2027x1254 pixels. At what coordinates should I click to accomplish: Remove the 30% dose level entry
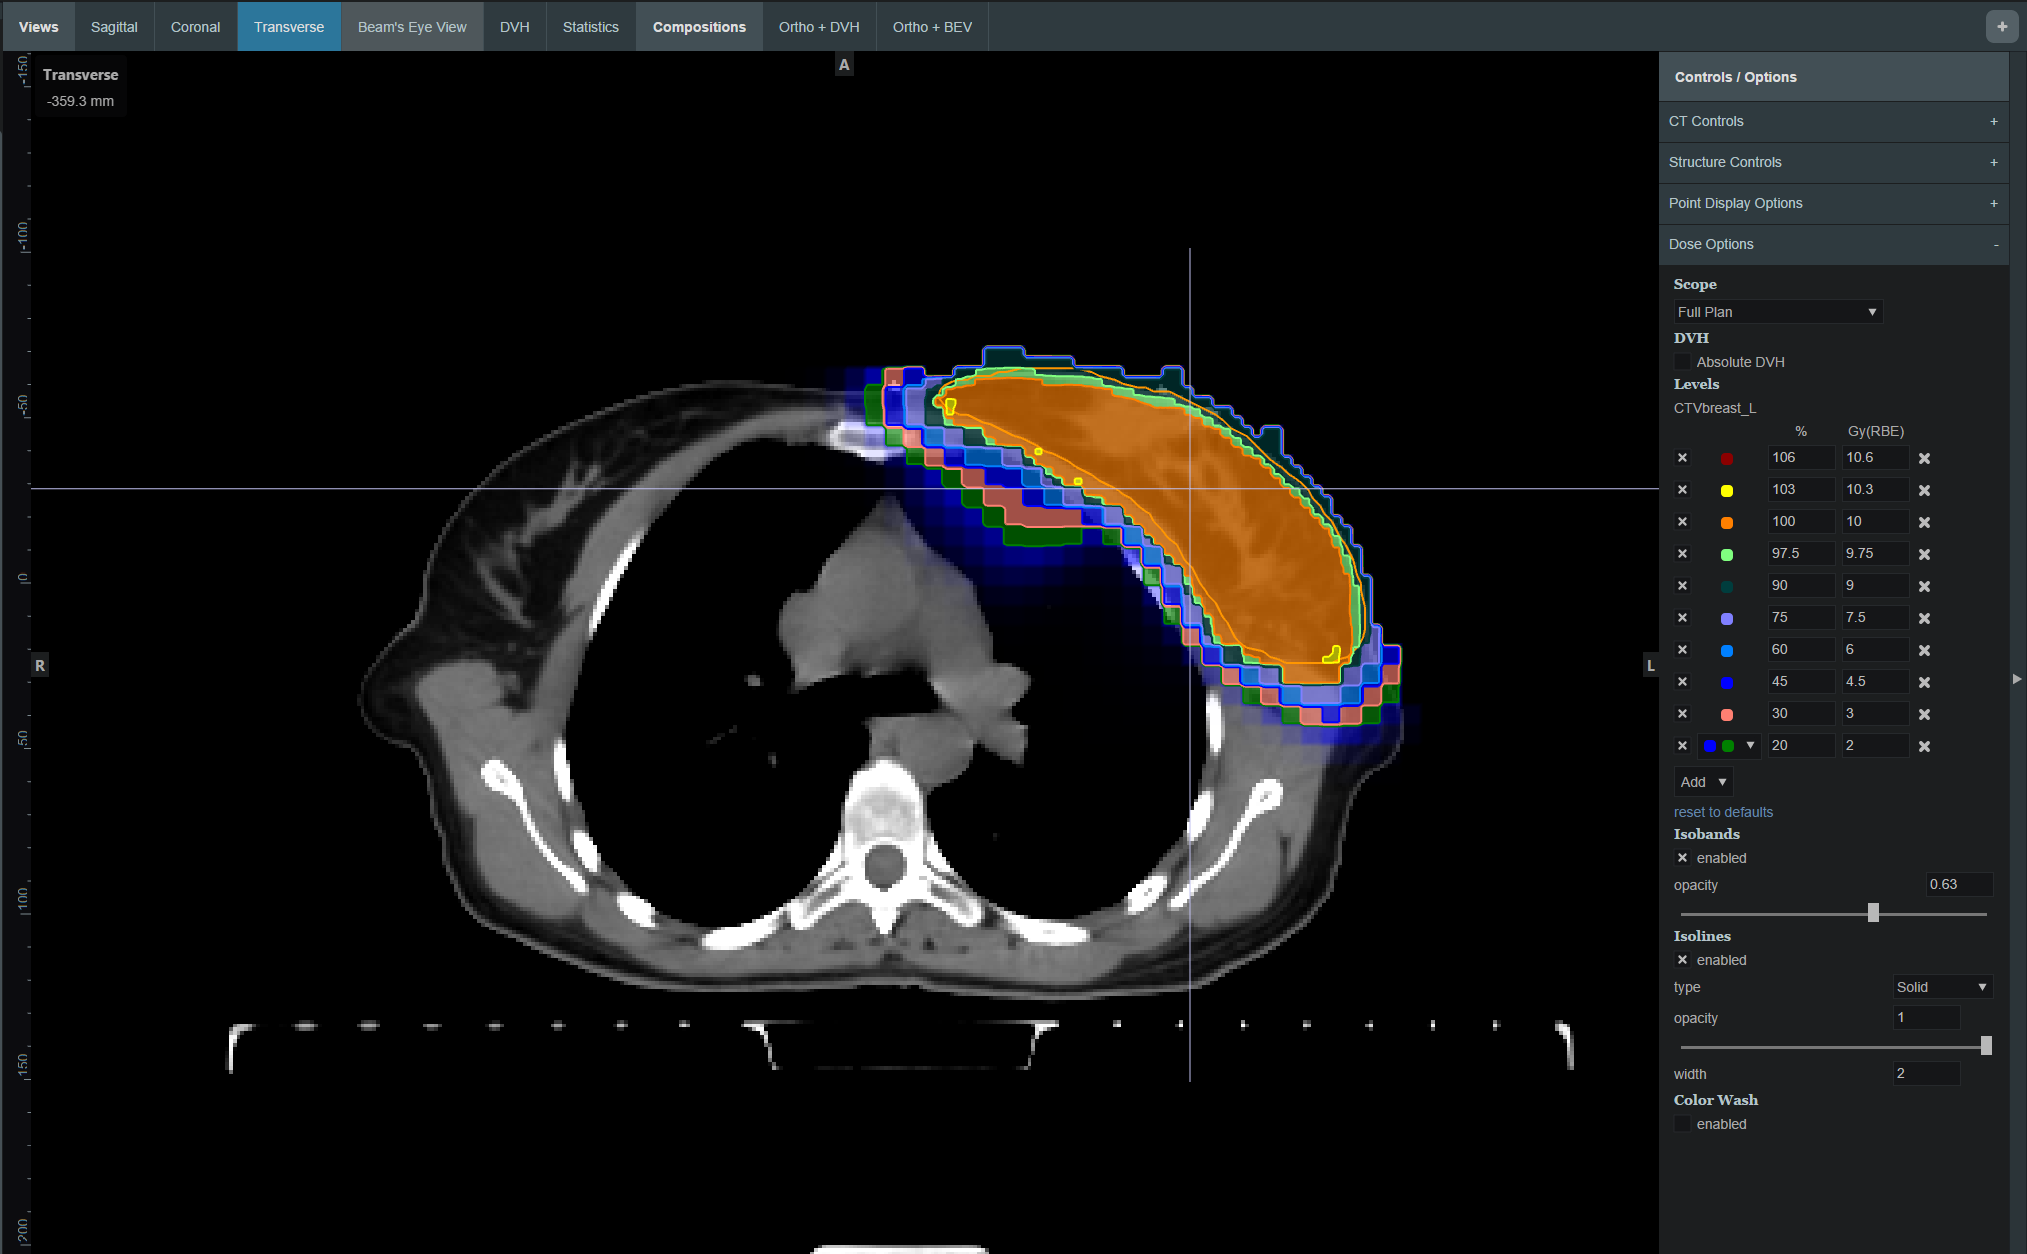pyautogui.click(x=1924, y=714)
